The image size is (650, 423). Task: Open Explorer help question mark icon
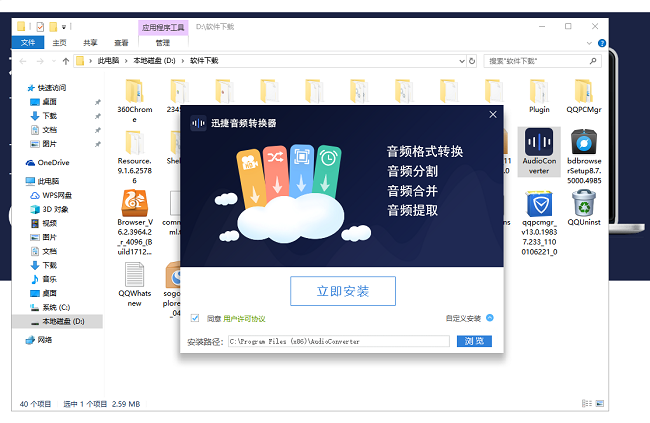click(602, 43)
